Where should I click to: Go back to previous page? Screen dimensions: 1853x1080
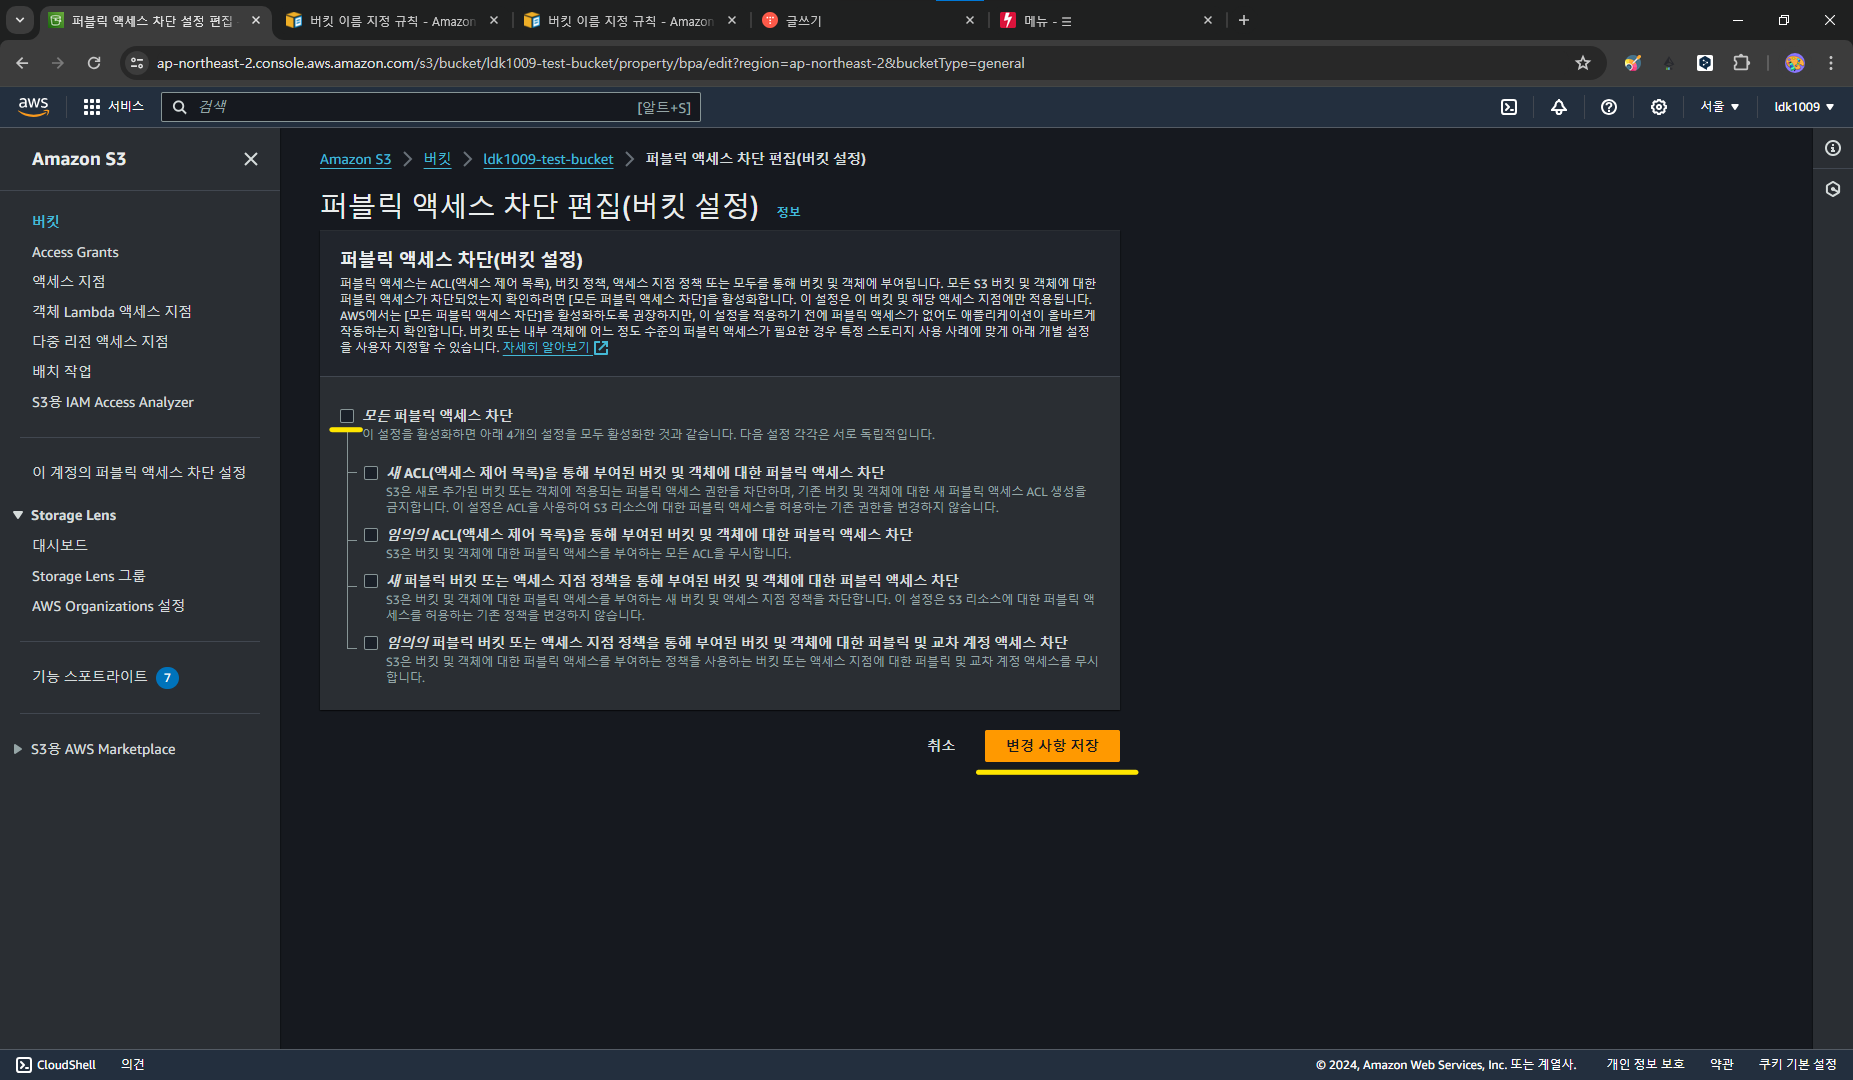pyautogui.click(x=22, y=63)
